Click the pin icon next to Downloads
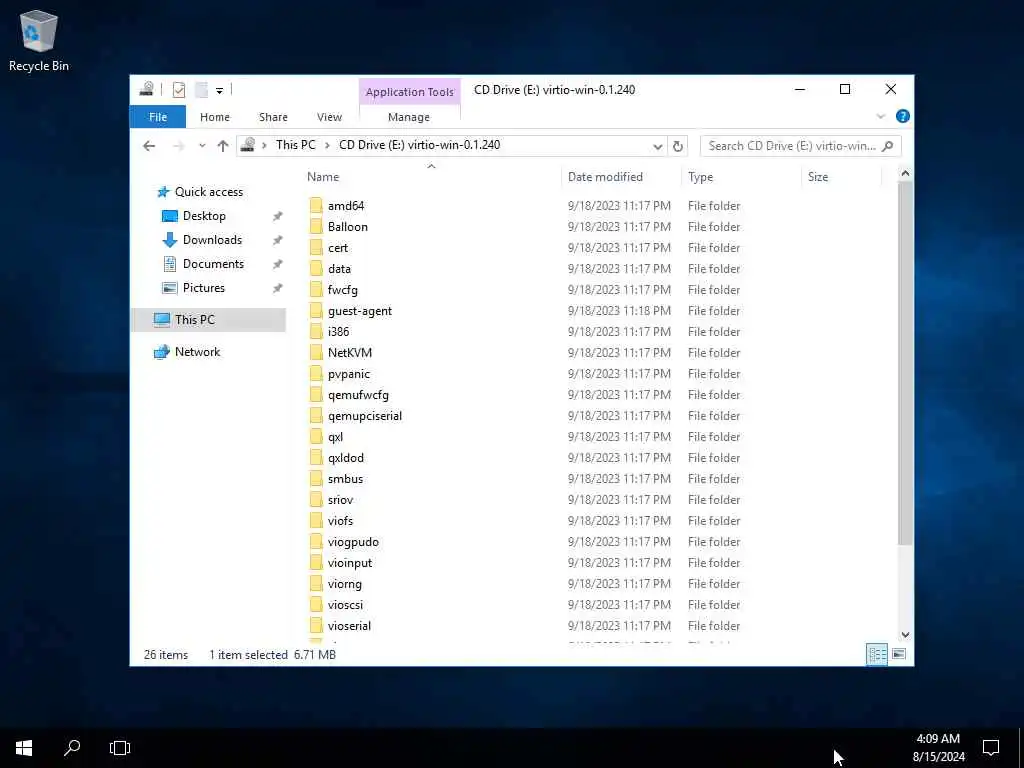The image size is (1024, 768). (278, 240)
